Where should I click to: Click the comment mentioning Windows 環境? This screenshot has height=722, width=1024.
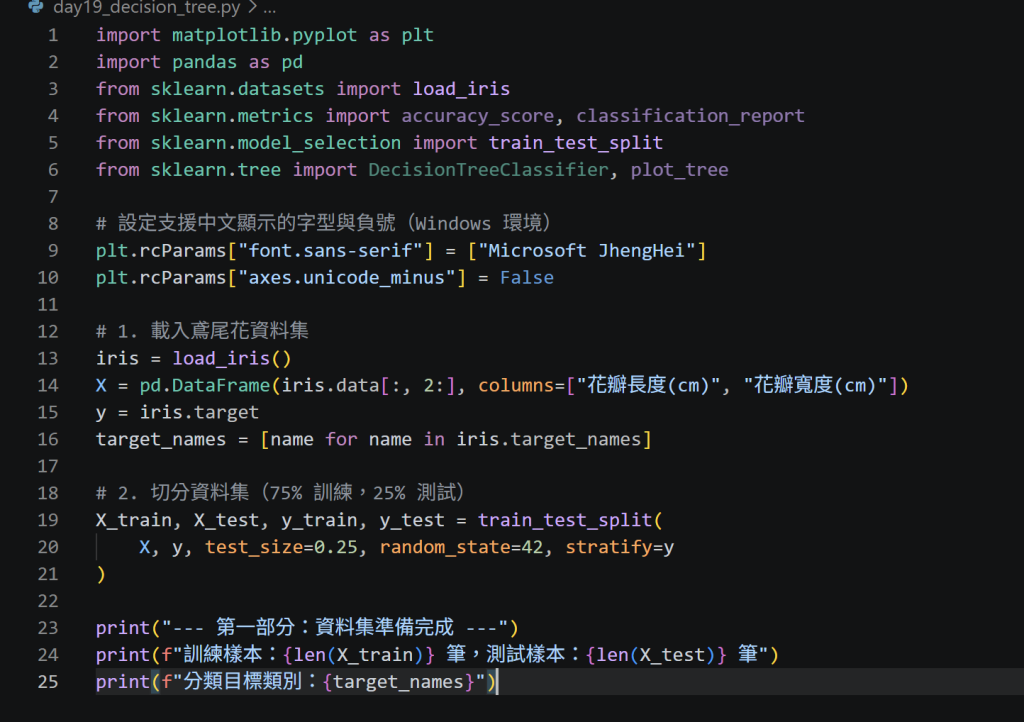point(324,223)
